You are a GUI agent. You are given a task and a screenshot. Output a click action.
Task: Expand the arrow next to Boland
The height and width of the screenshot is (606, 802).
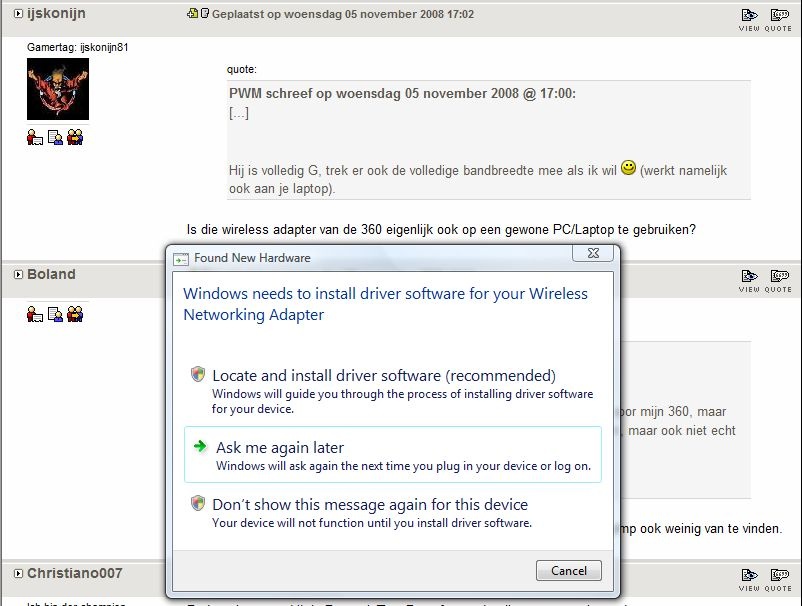point(18,275)
